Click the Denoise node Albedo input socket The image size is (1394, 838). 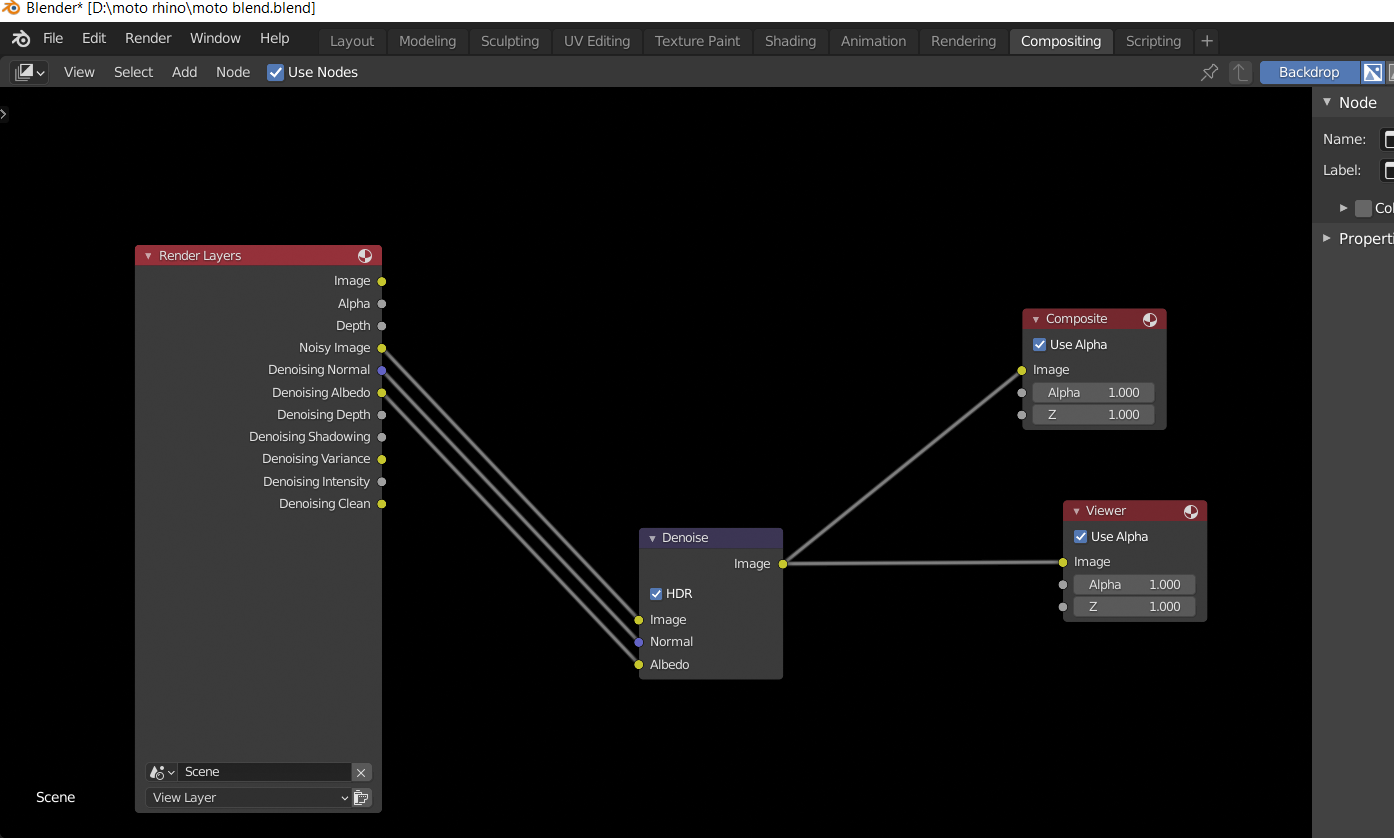(639, 665)
